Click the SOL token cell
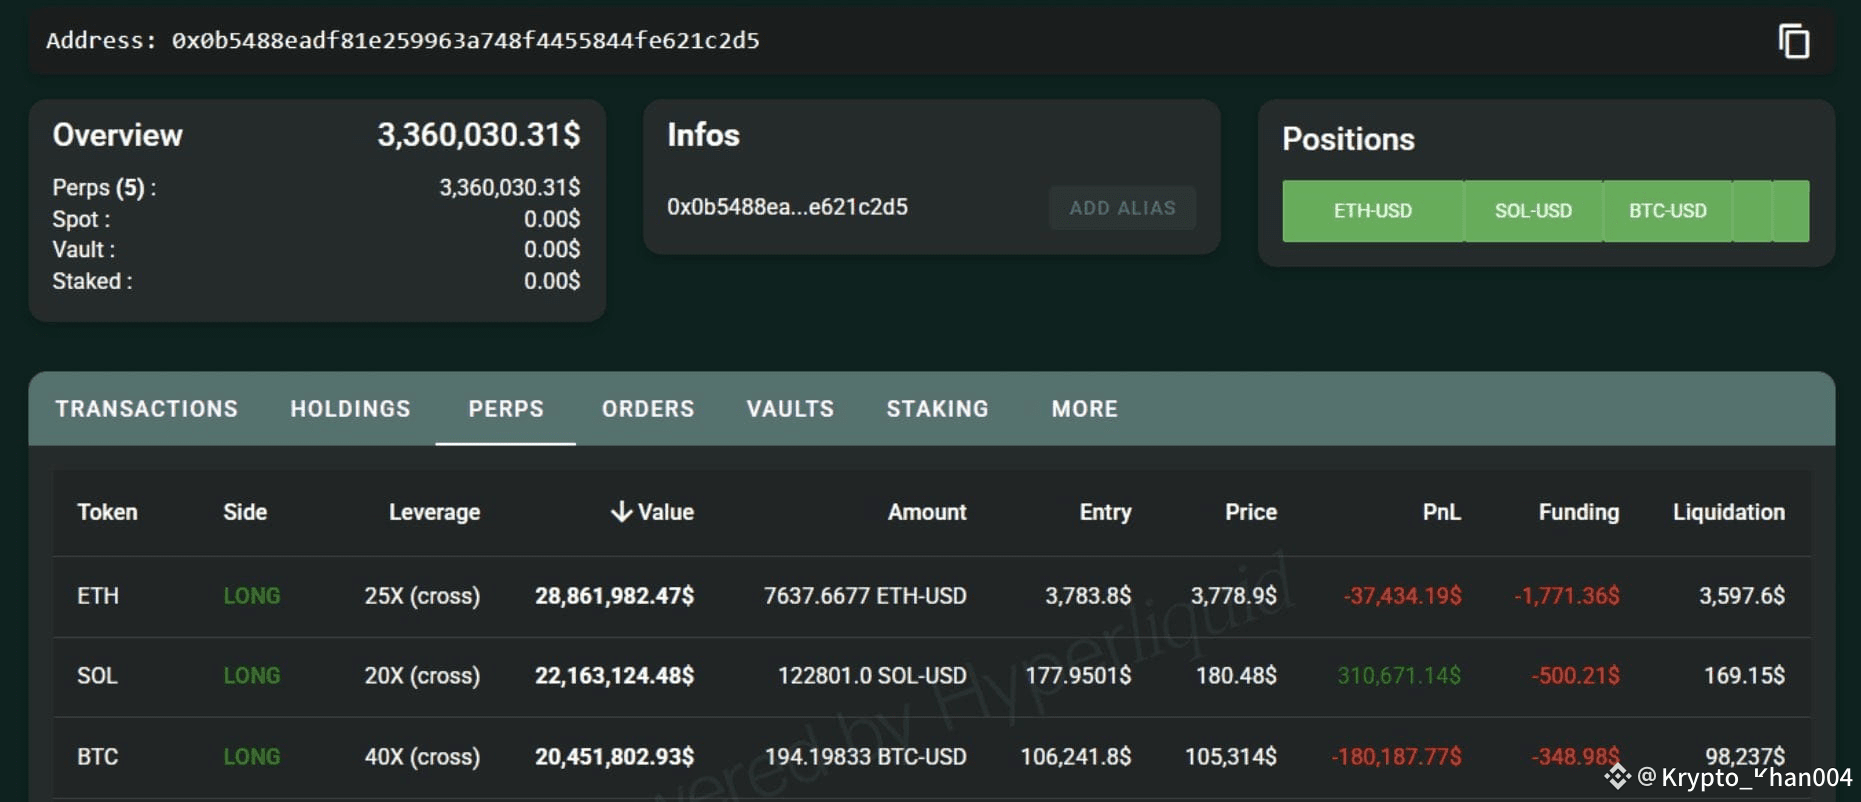 click(97, 676)
